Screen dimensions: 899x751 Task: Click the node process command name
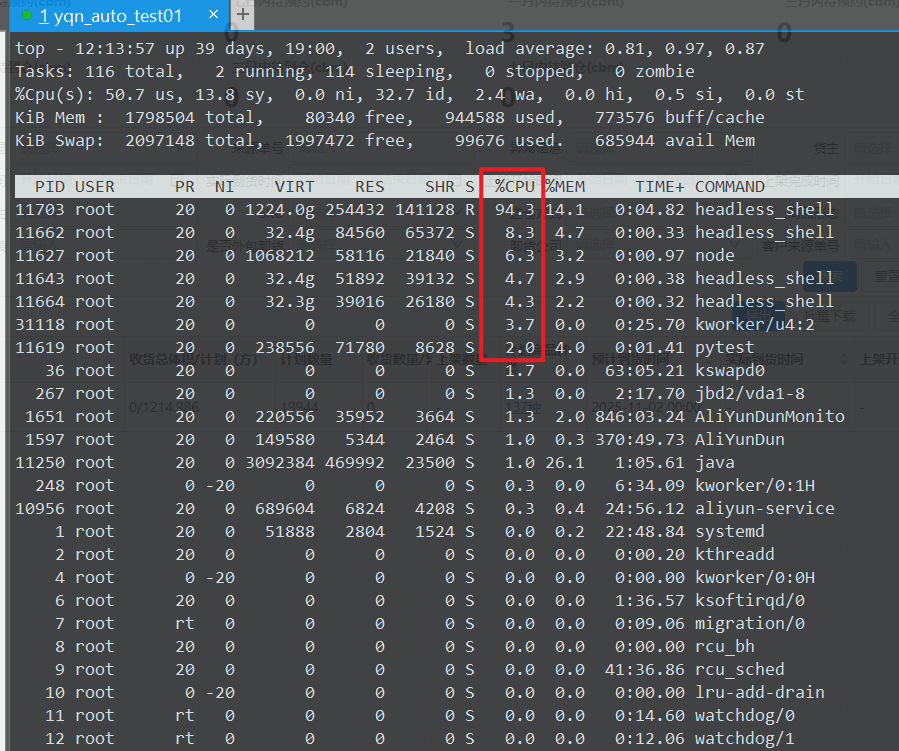tap(715, 255)
